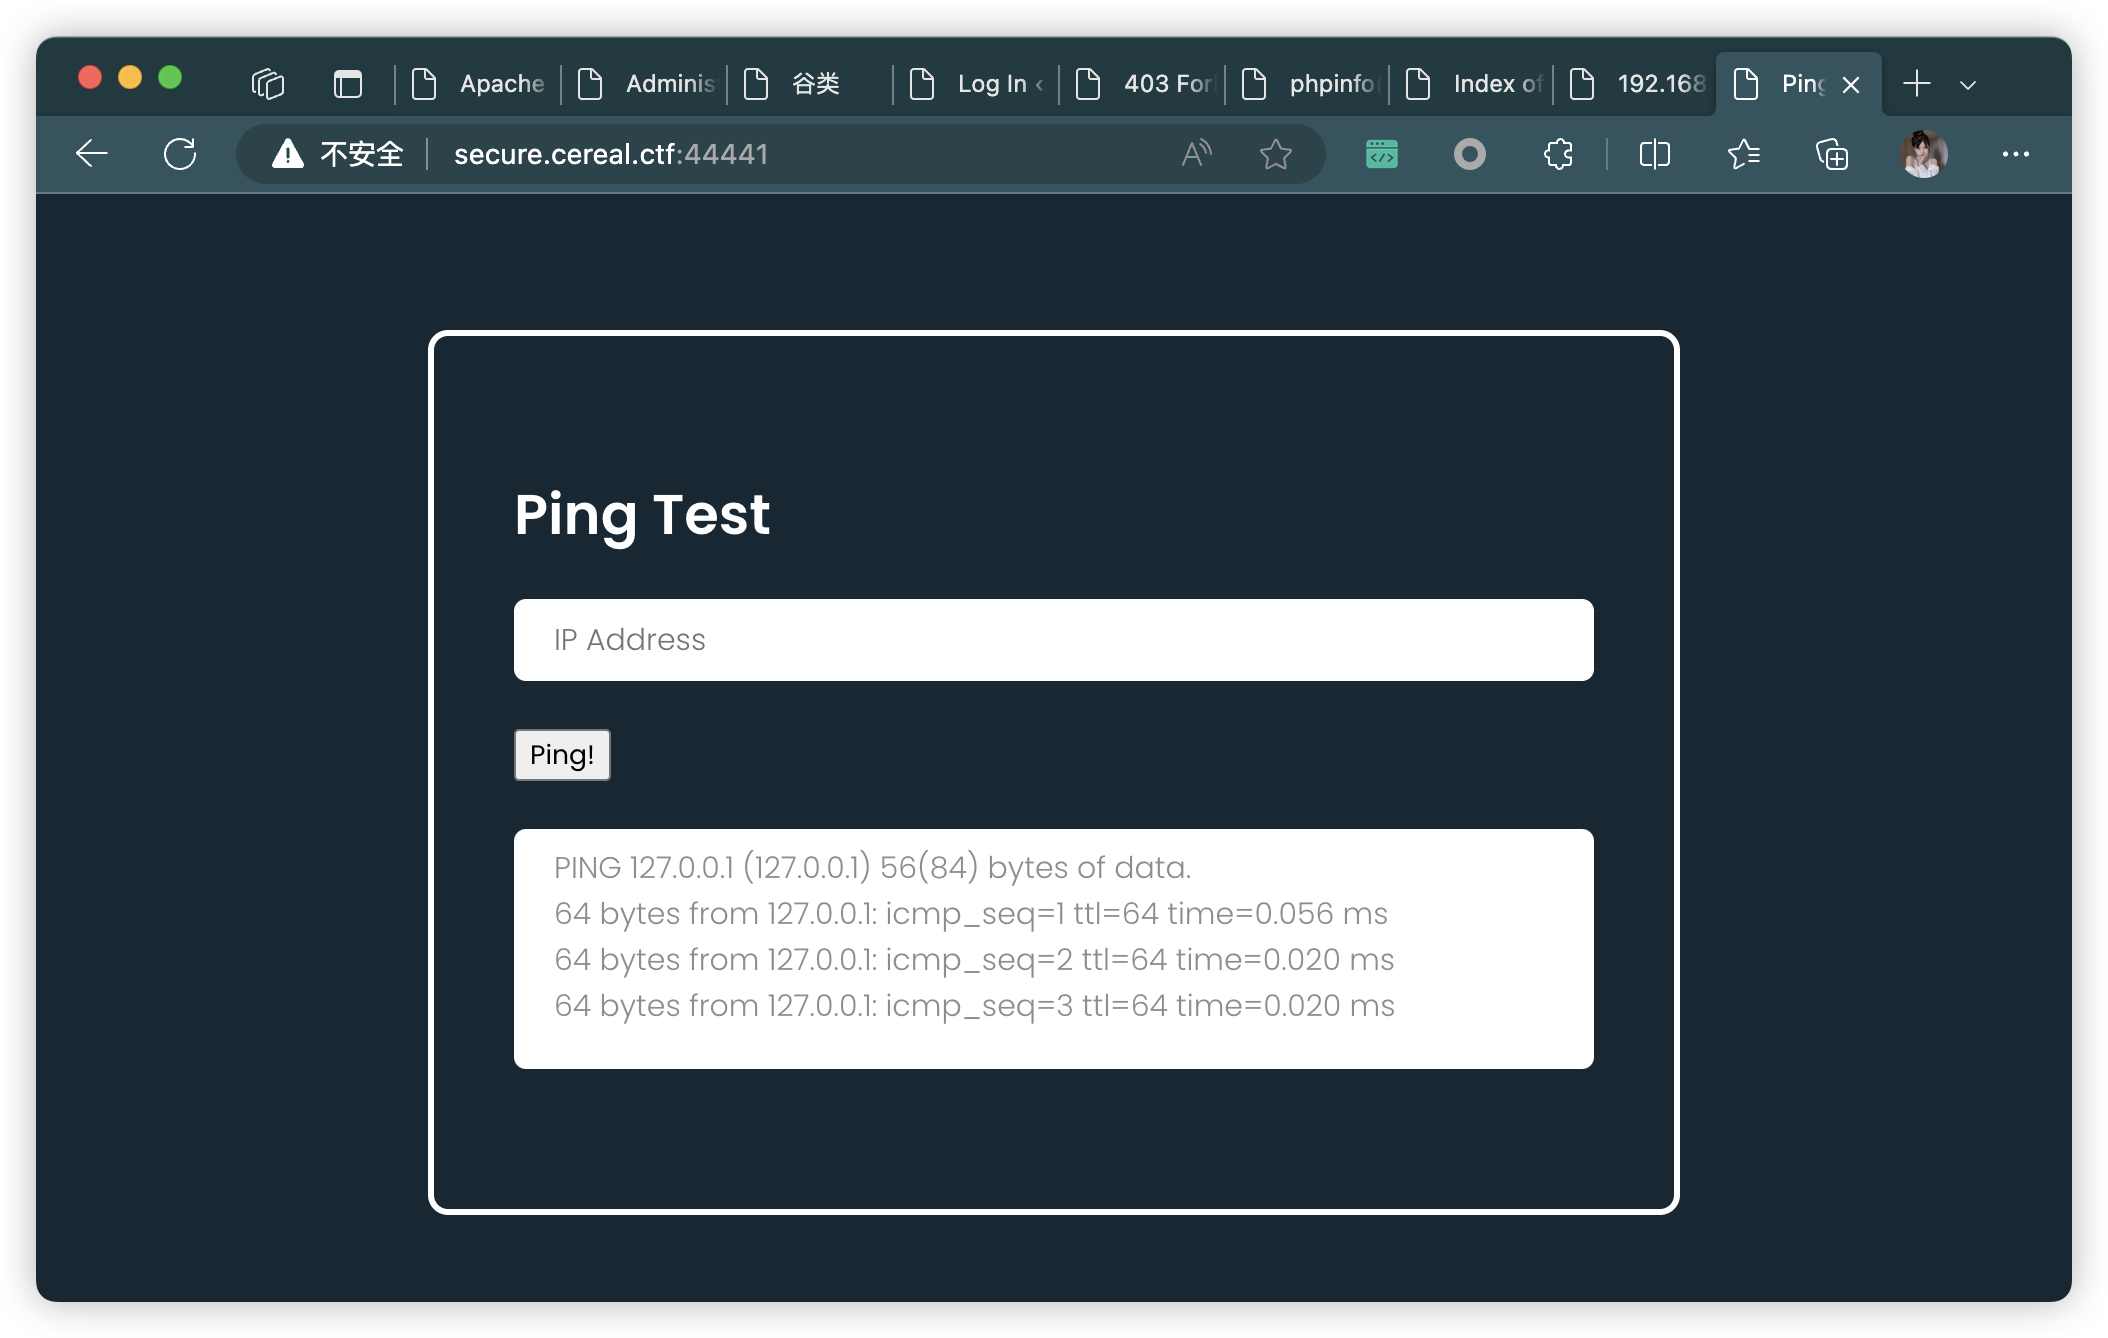Toggle vertical tabs pane icon
Image resolution: width=2108 pixels, height=1338 pixels.
tap(347, 84)
